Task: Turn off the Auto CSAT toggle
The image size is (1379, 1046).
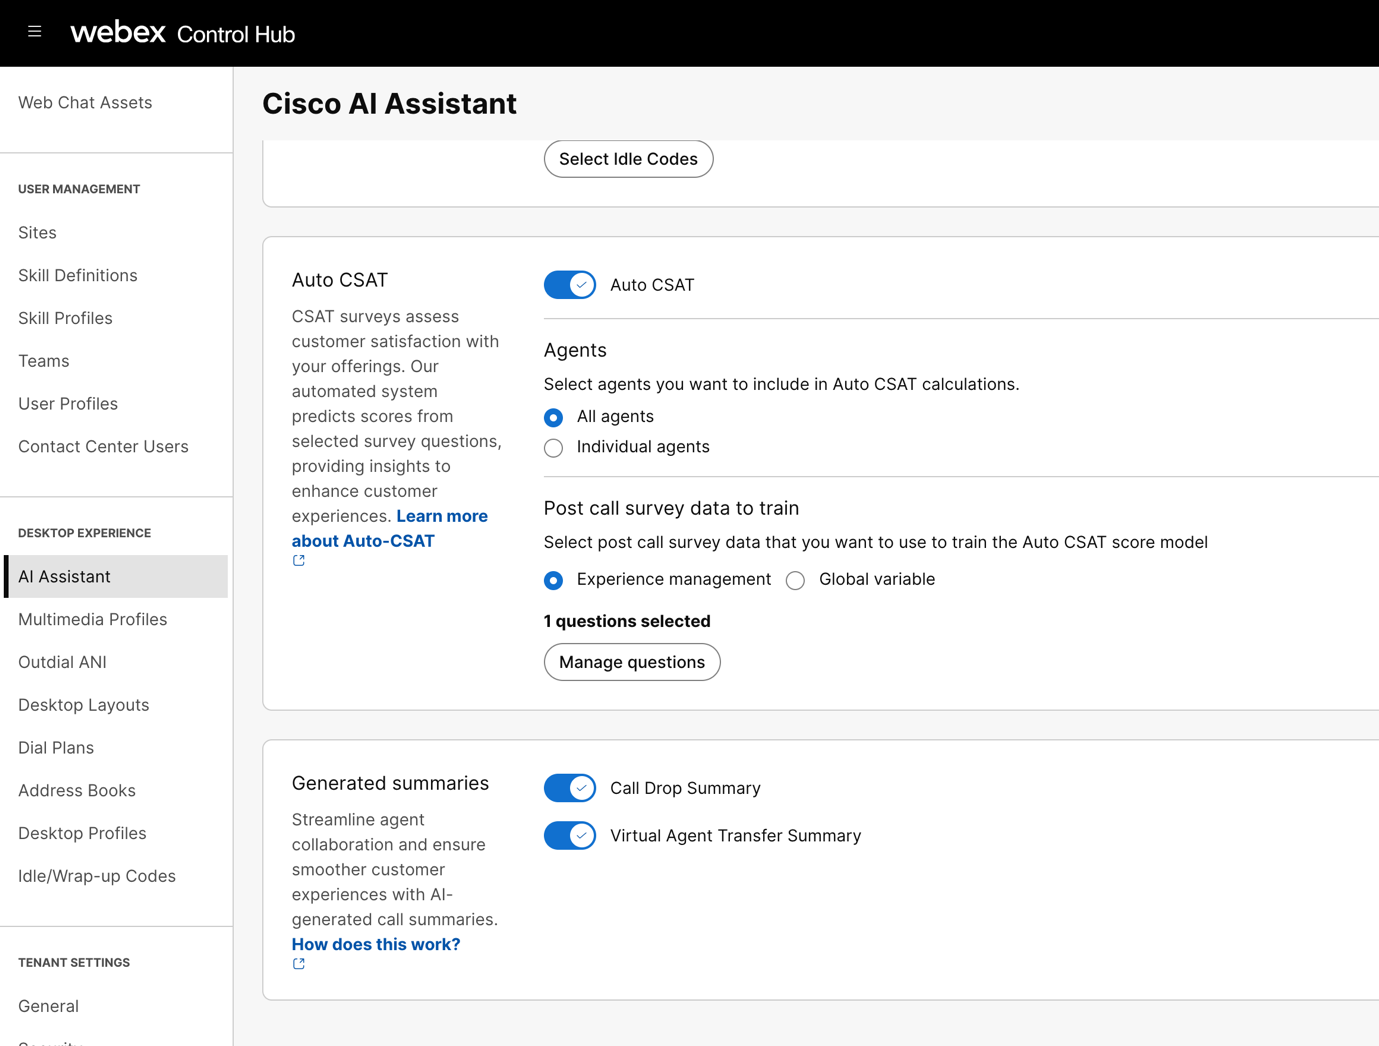Action: 570,285
